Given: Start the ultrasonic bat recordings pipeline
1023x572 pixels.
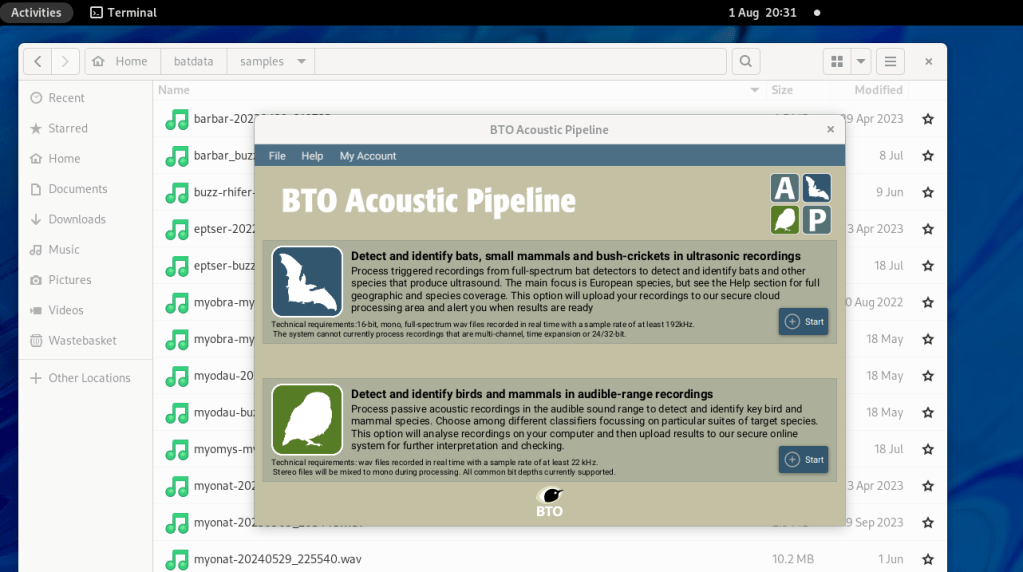Looking at the screenshot, I should (x=803, y=322).
